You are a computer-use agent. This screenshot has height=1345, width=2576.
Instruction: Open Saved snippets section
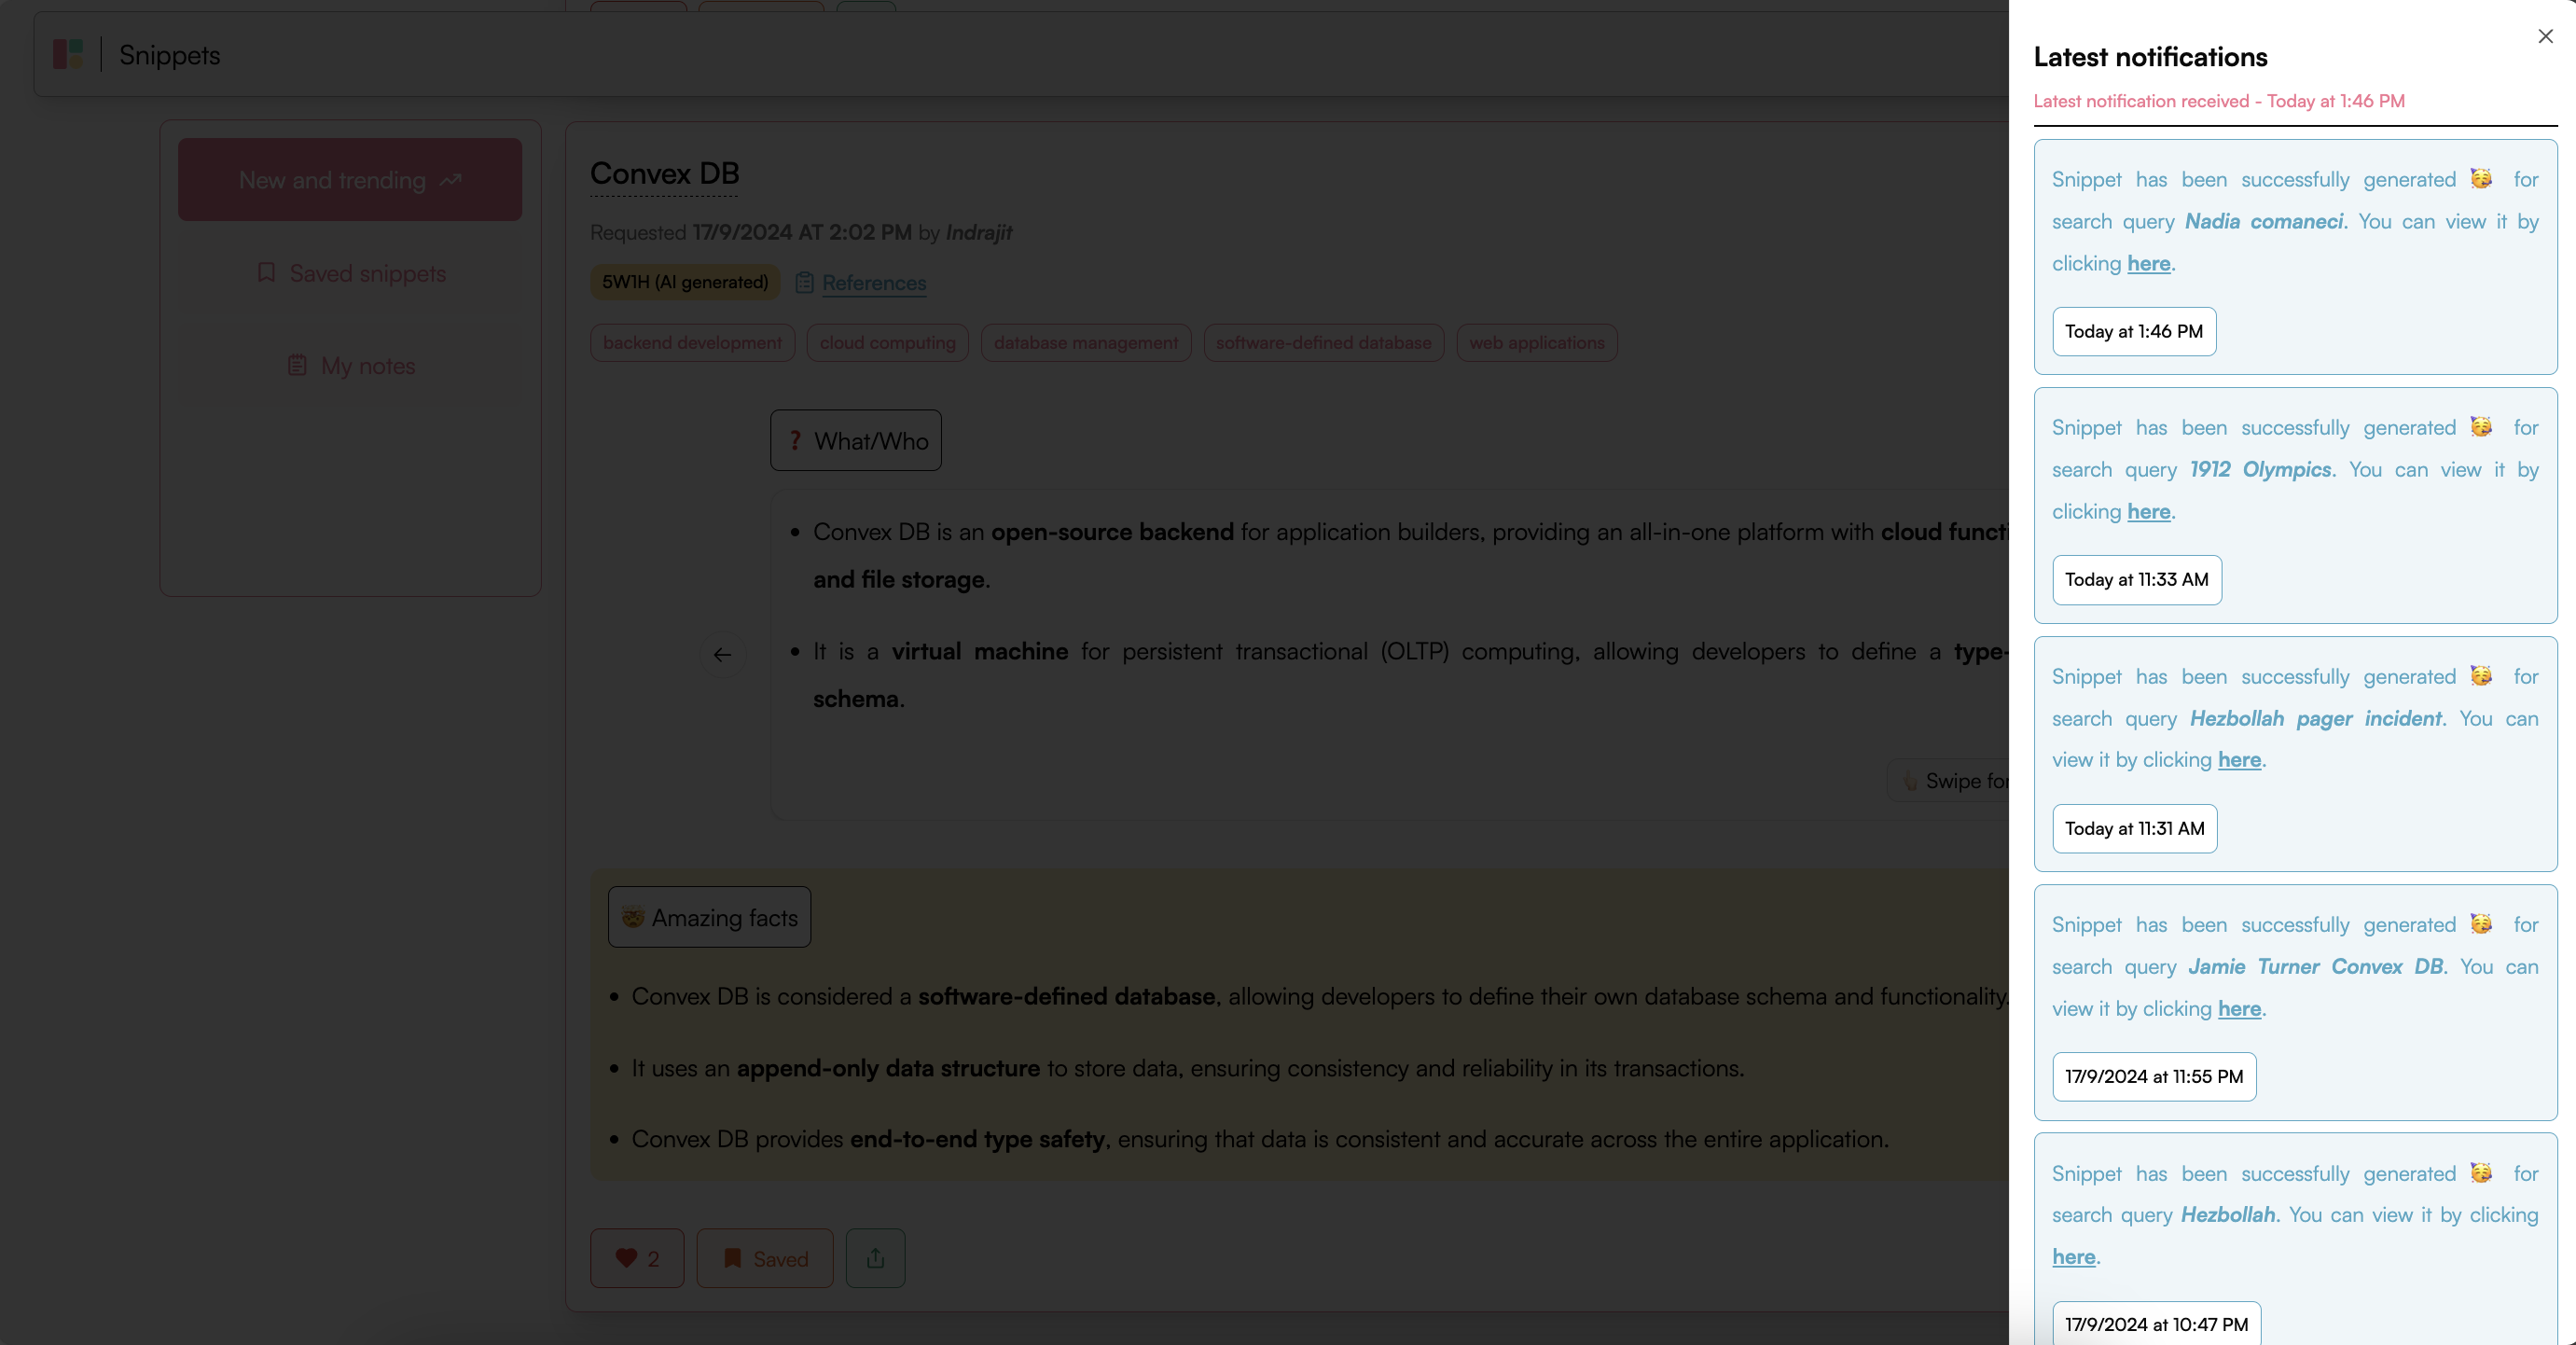coord(350,273)
